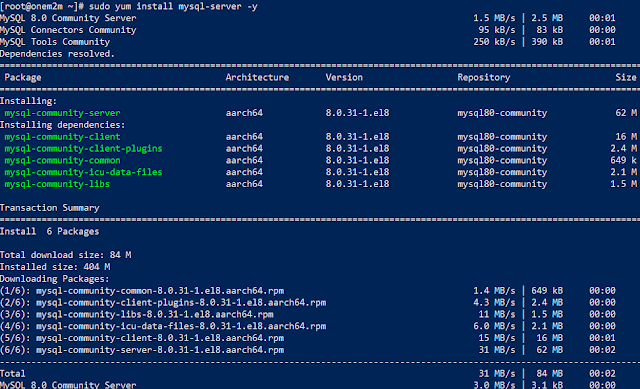Image resolution: width=640 pixels, height=389 pixels.
Task: Click the 'Architecture' column header
Action: click(257, 78)
